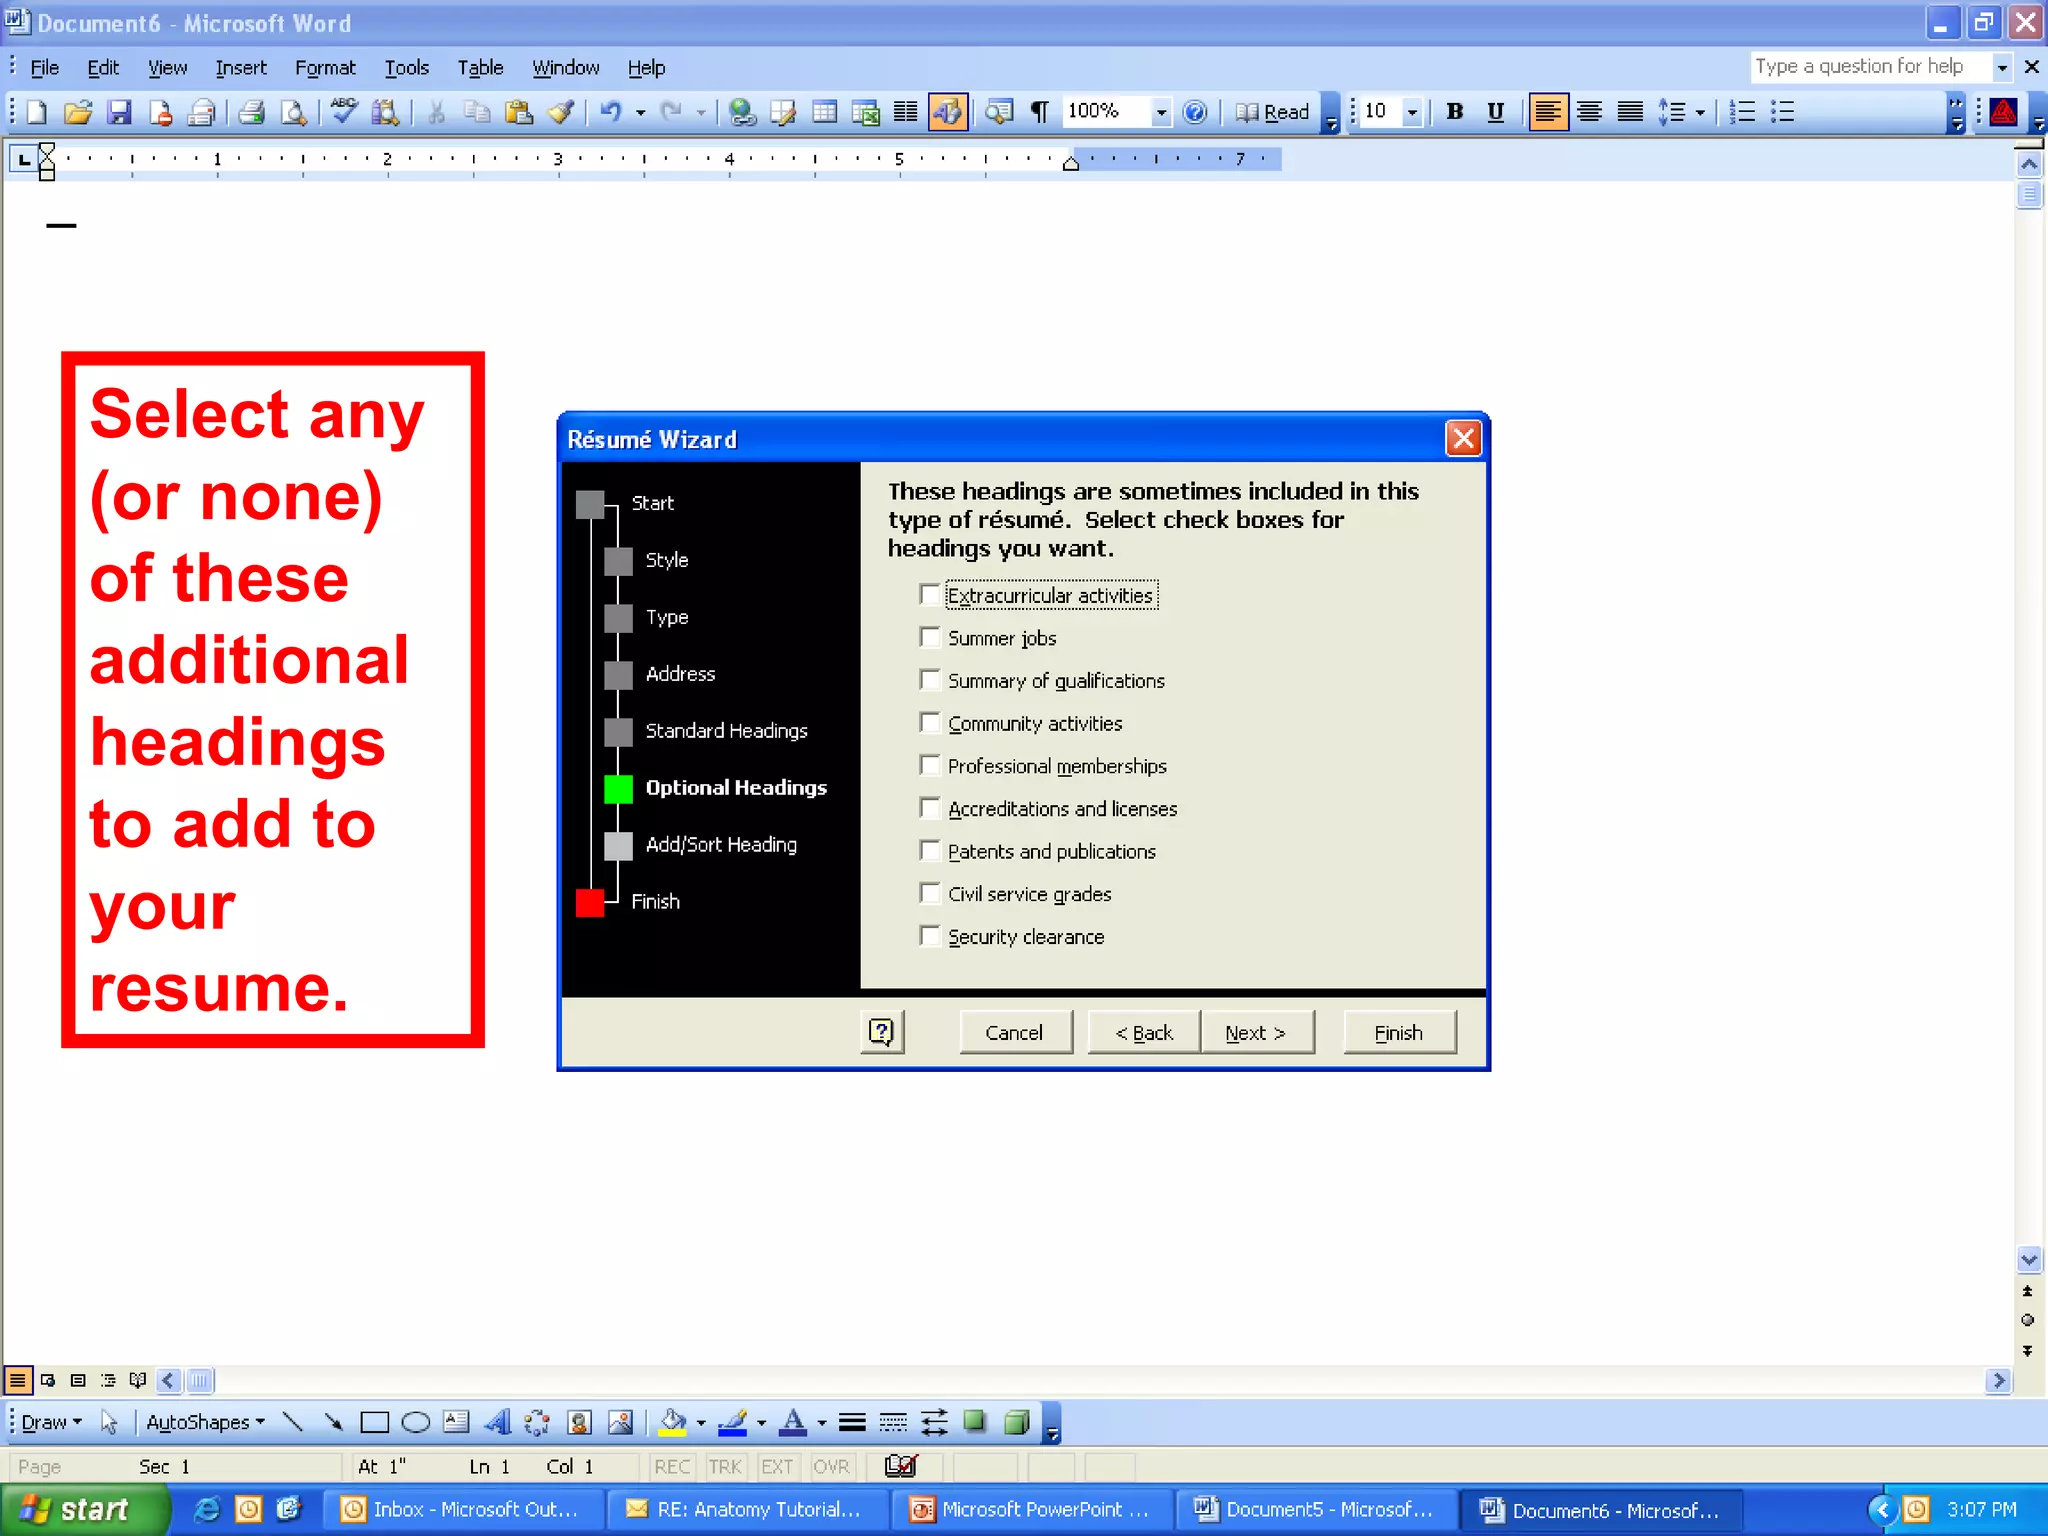
Task: Tick the Civil service grades checkbox
Action: pos(930,893)
